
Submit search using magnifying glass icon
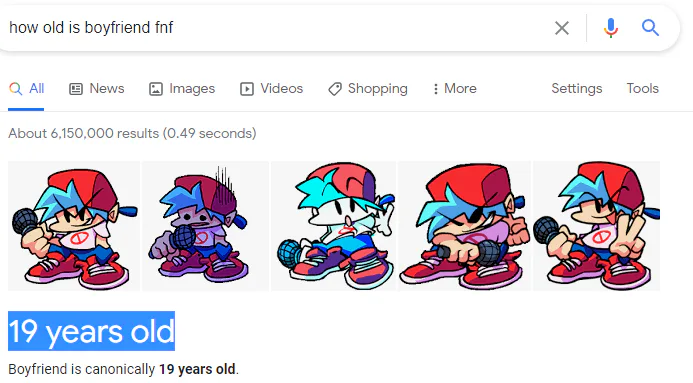coord(650,28)
